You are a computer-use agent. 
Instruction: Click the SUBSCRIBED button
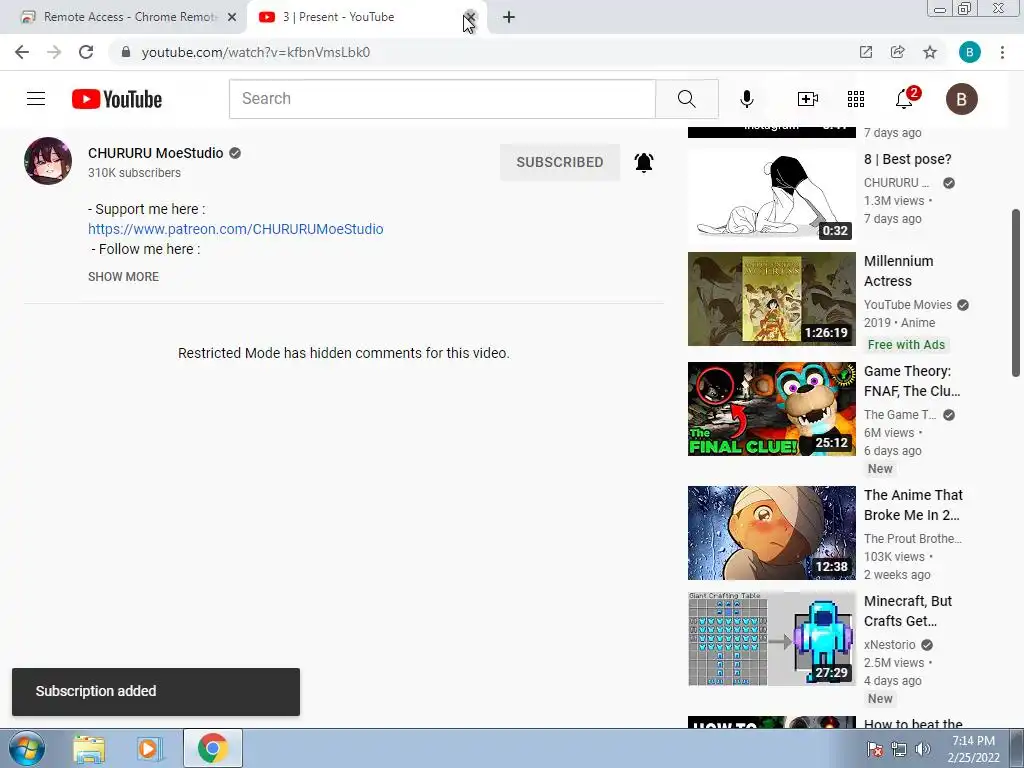click(560, 162)
